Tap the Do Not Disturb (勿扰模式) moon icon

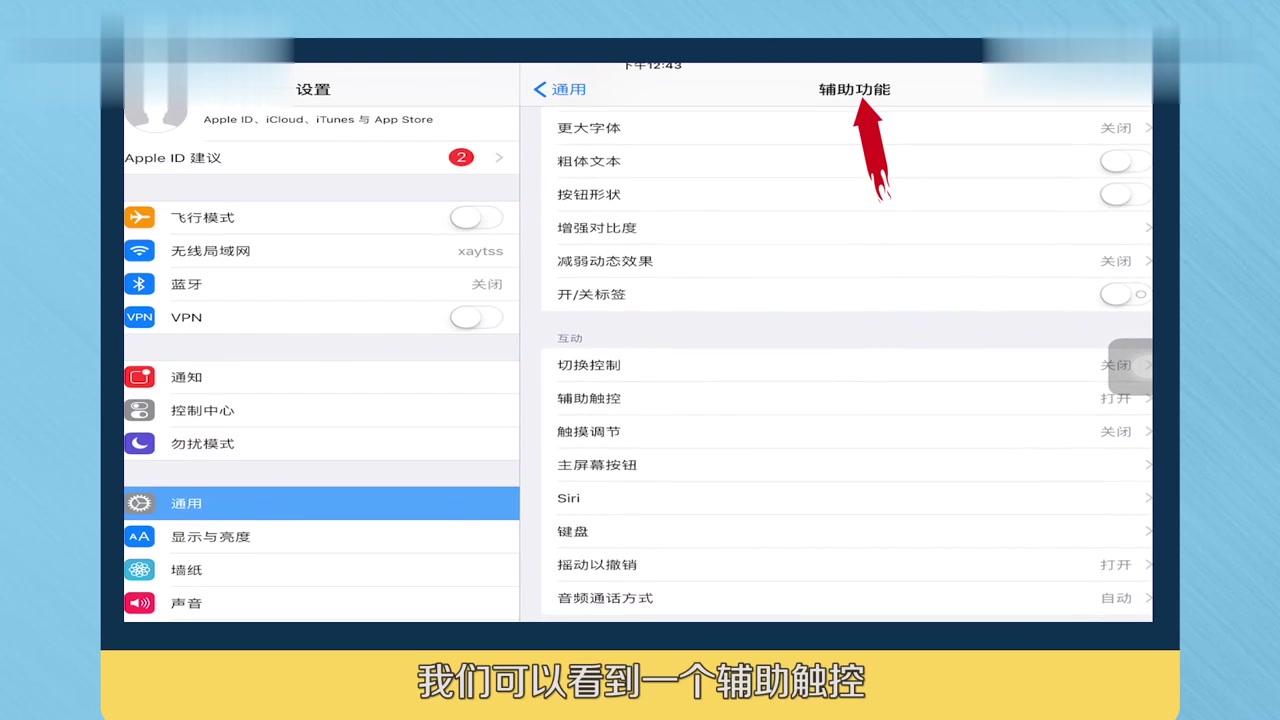pos(140,443)
